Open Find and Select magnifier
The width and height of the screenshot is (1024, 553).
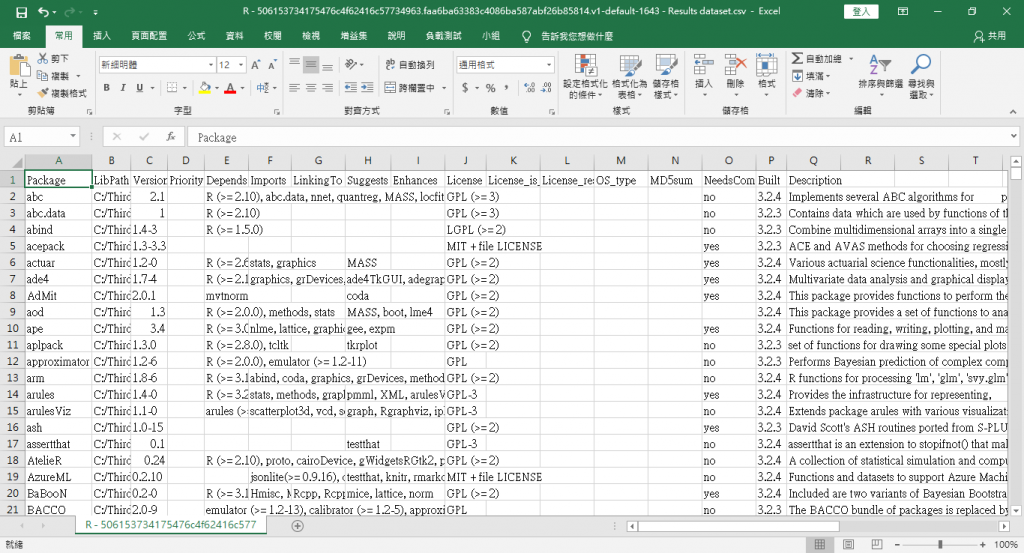pyautogui.click(x=921, y=75)
